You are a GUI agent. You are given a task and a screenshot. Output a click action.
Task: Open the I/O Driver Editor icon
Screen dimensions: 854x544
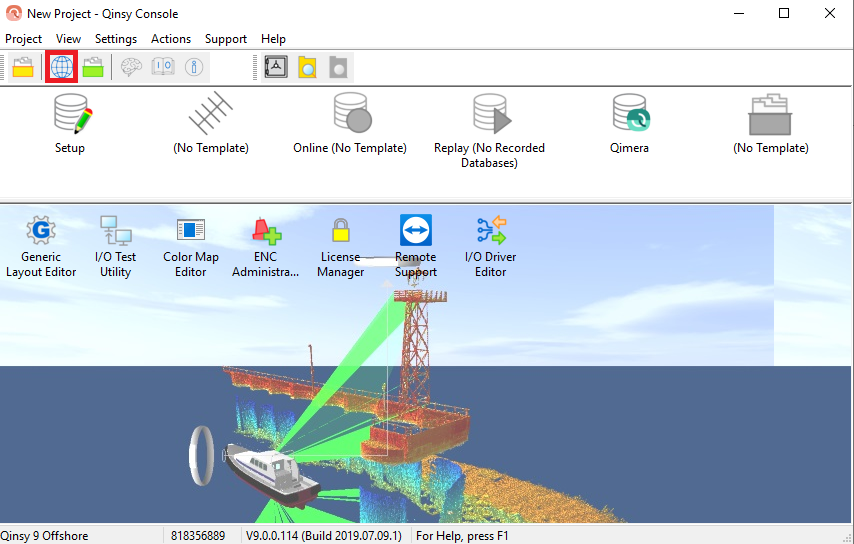pyautogui.click(x=491, y=230)
